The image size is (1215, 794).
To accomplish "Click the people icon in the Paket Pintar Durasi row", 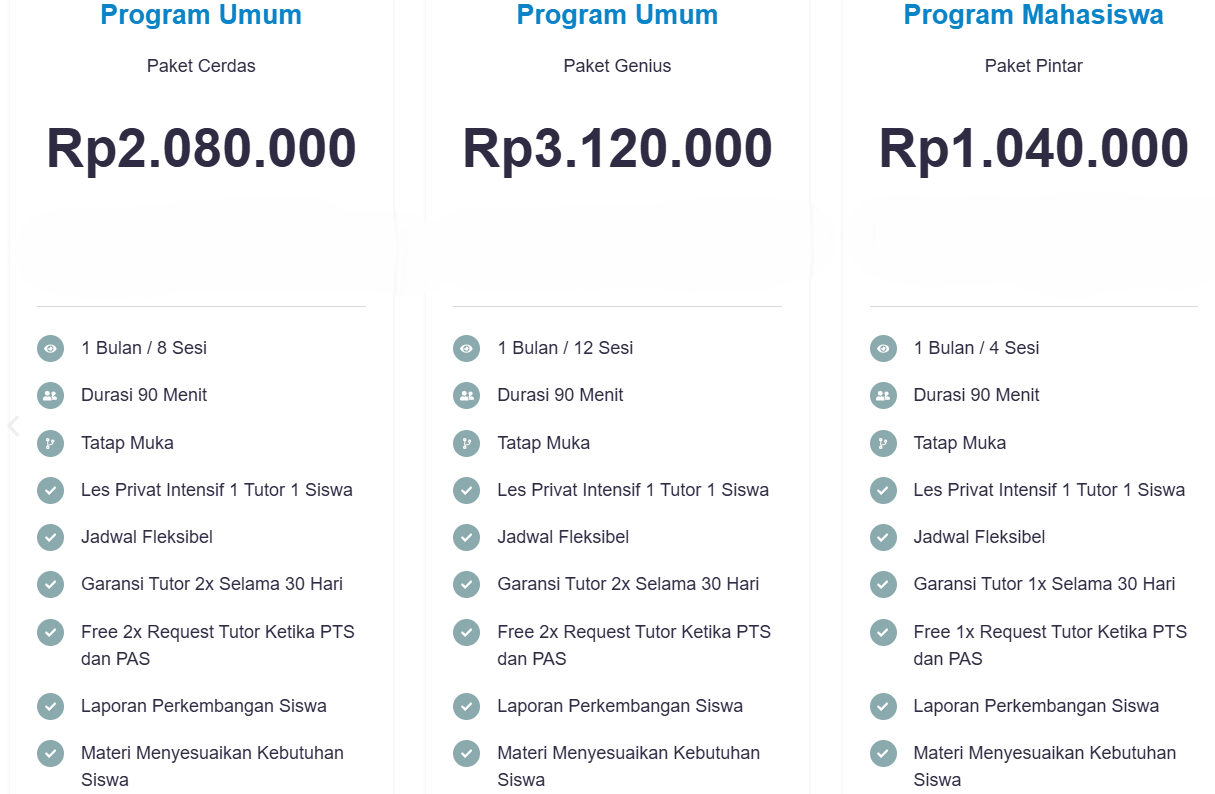I will [x=883, y=396].
